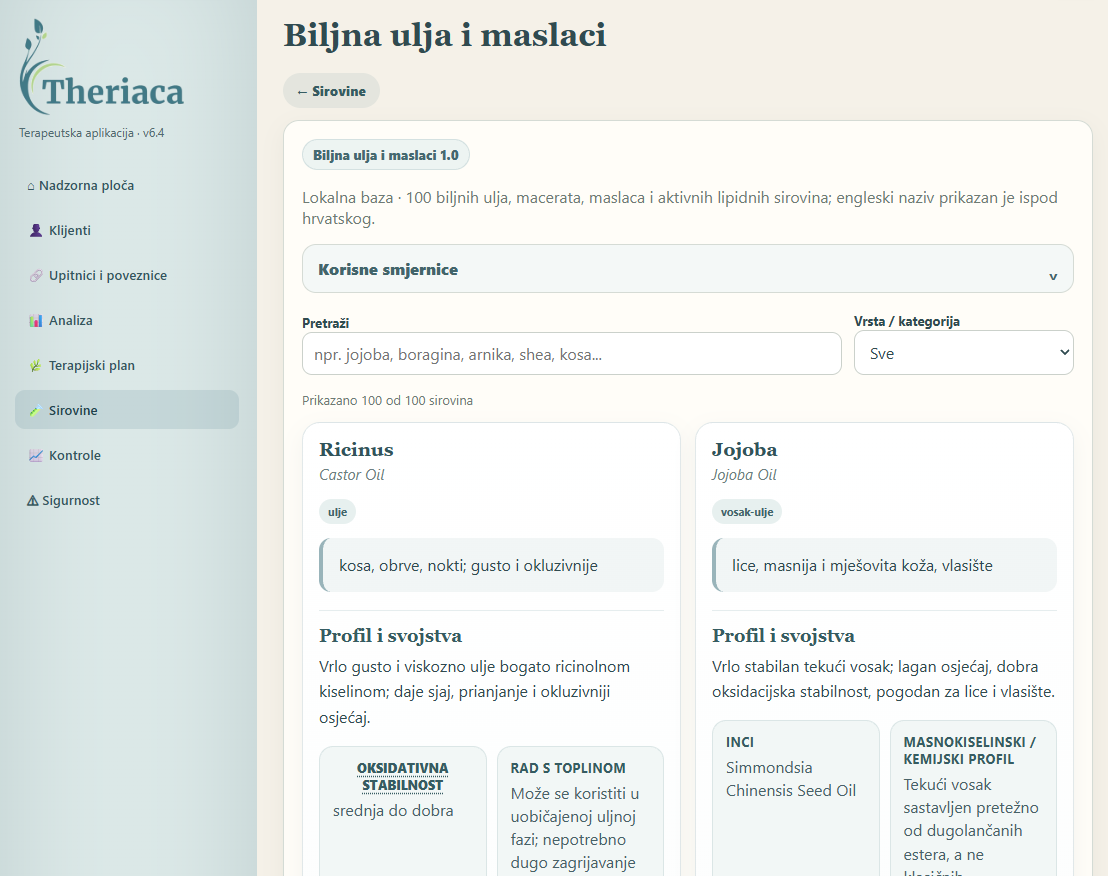1108x876 pixels.
Task: Click the 'Jojoba Oil' English name
Action: (x=744, y=475)
